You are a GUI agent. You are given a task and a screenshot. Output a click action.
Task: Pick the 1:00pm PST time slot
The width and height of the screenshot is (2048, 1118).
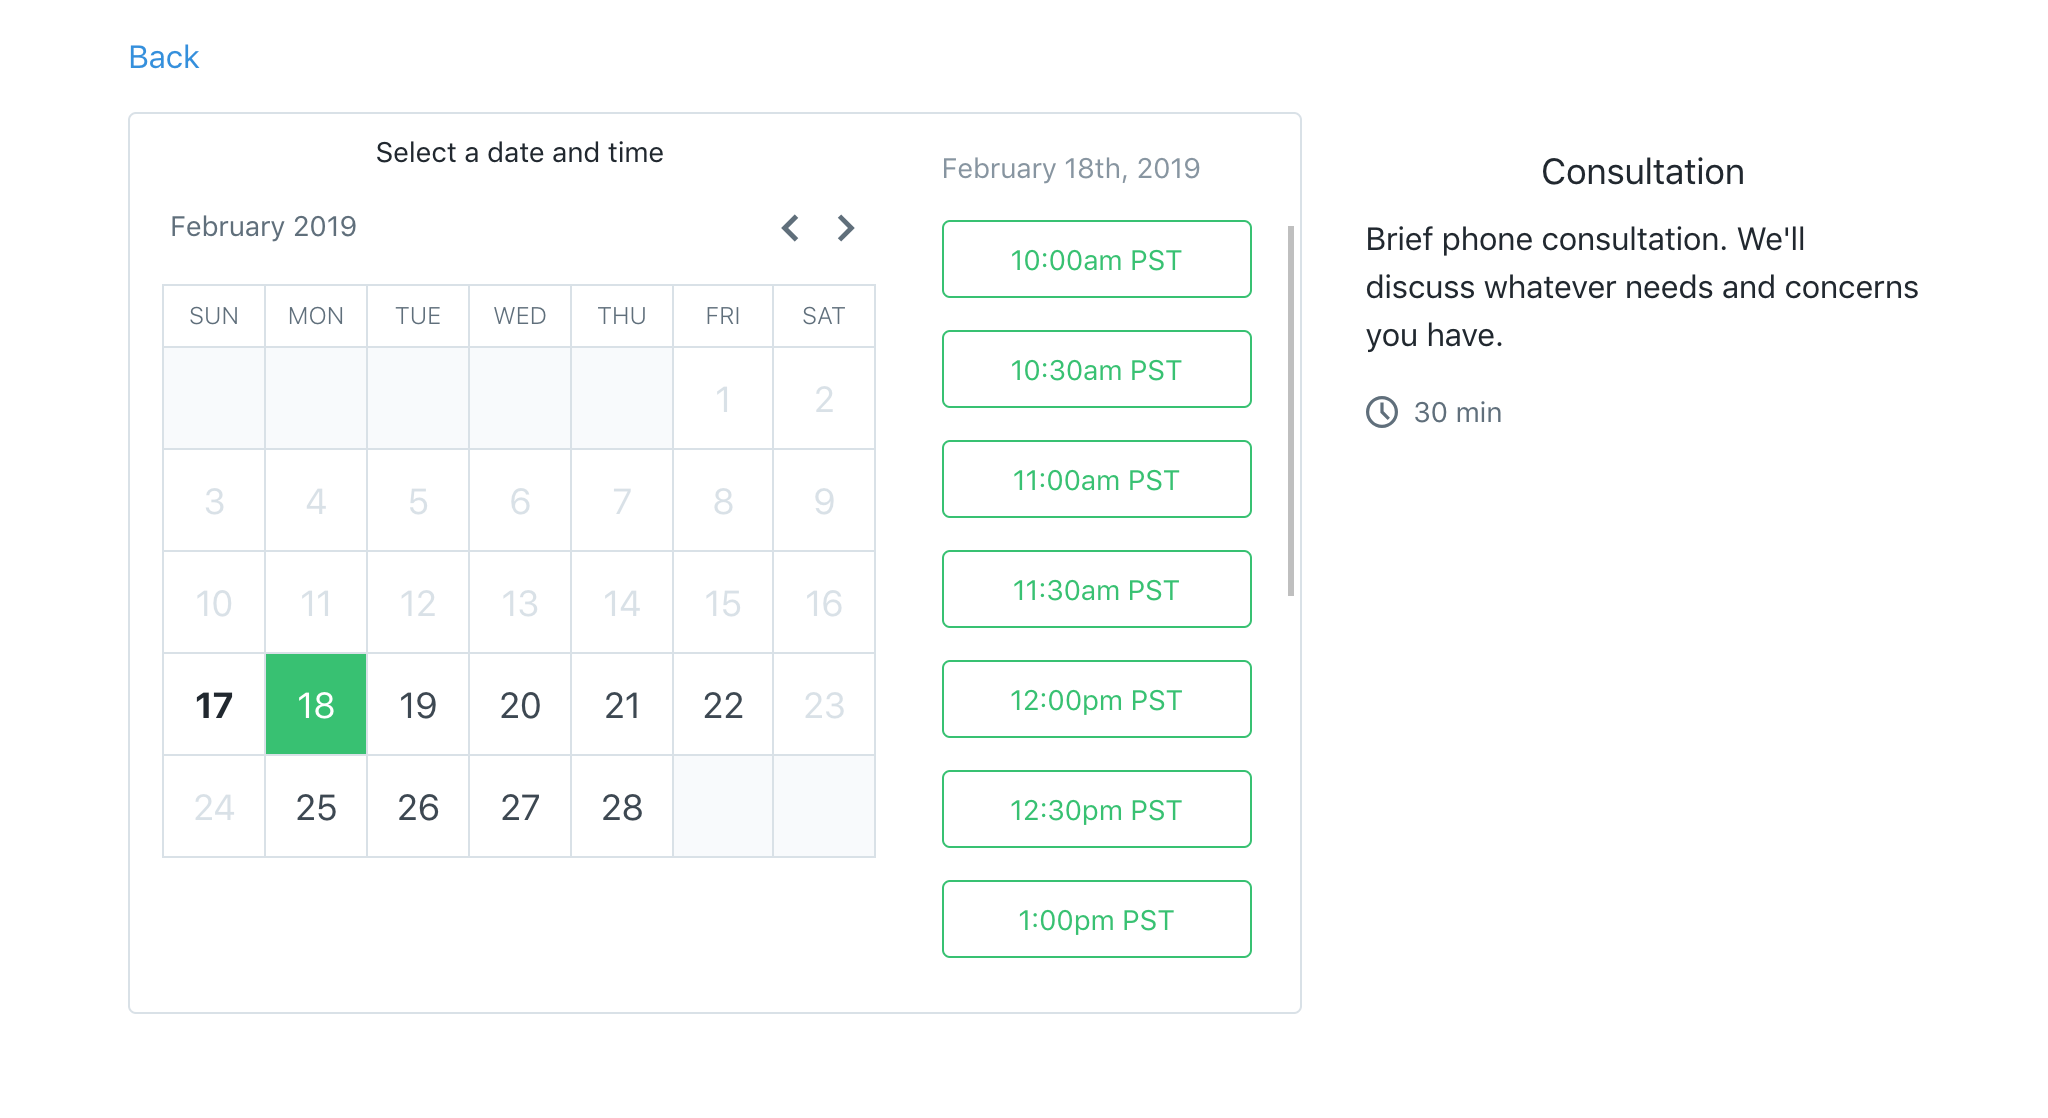[1096, 920]
